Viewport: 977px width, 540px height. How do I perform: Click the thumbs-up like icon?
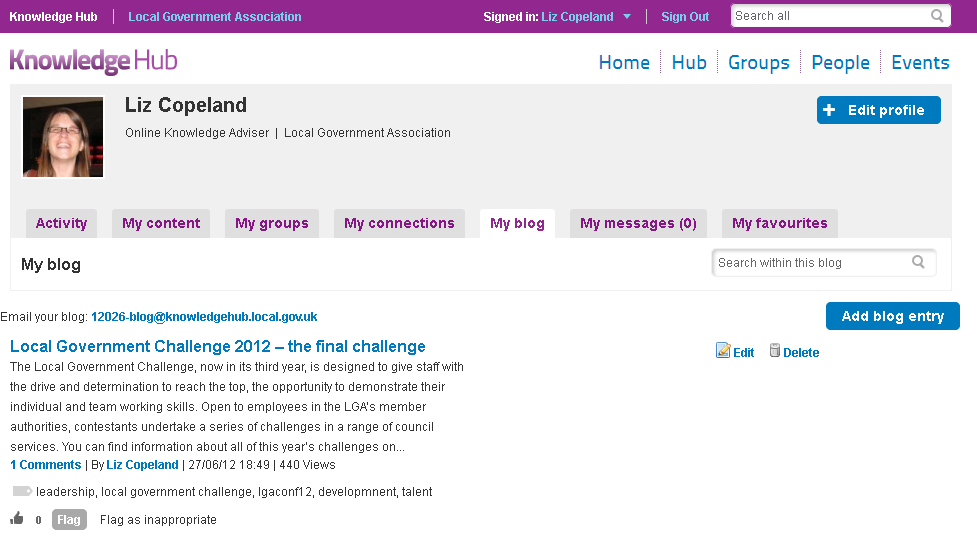pyautogui.click(x=17, y=518)
